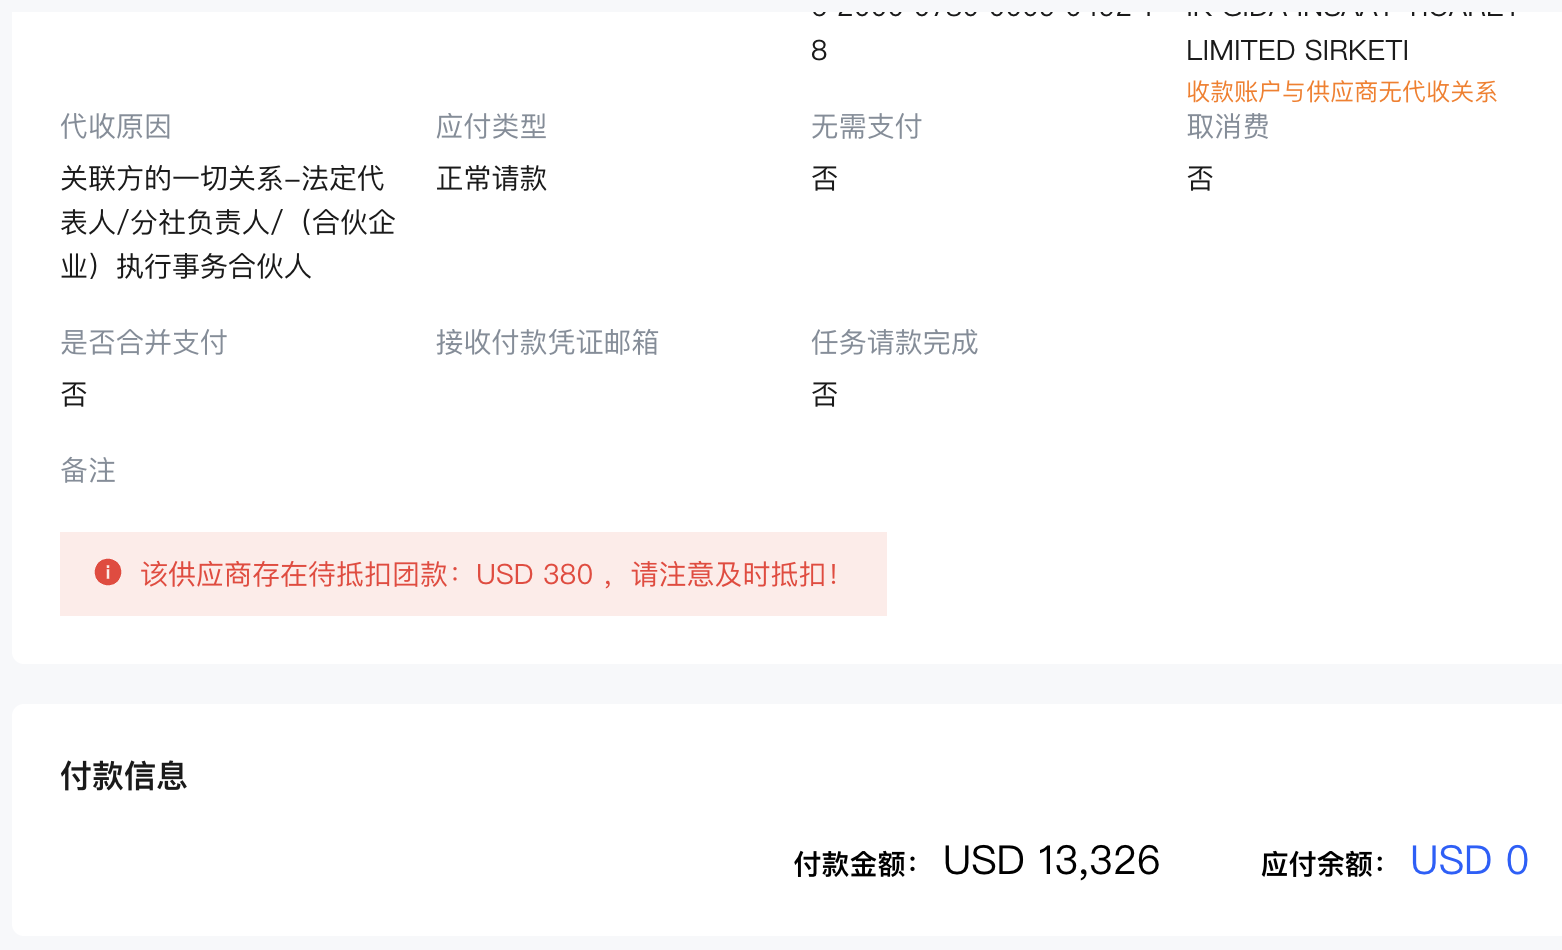
Task: Click the blue USD 0 balance link
Action: (x=1468, y=861)
